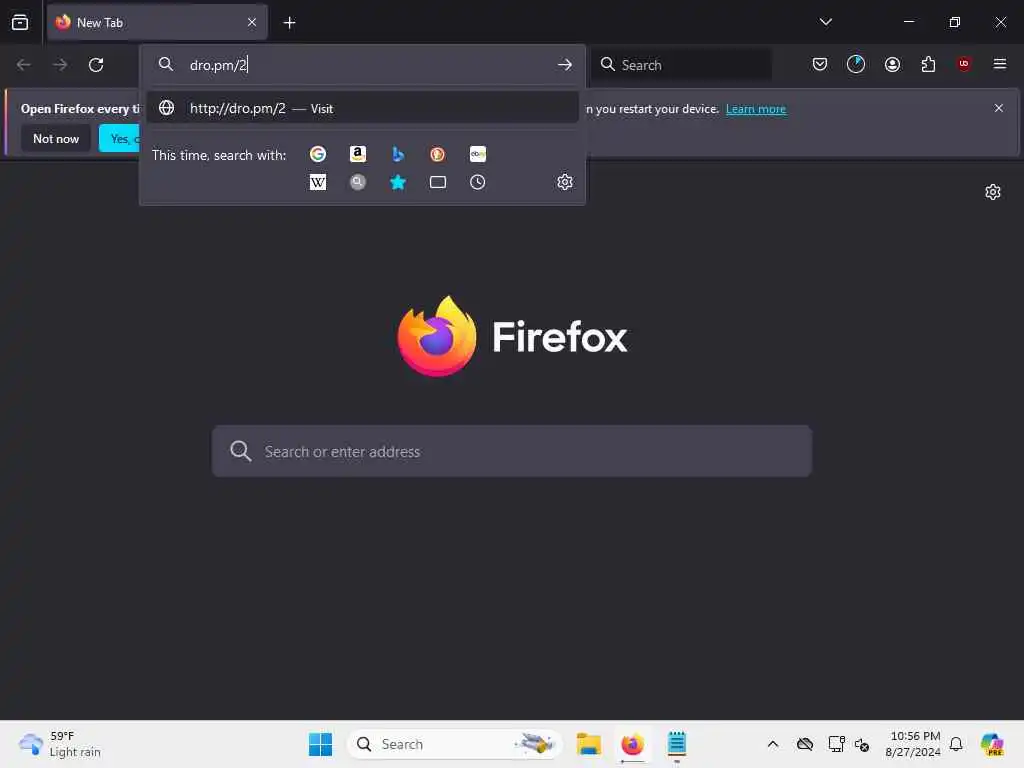Open the circular blue toolbar extension icon
This screenshot has width=1024, height=768.
tap(856, 64)
